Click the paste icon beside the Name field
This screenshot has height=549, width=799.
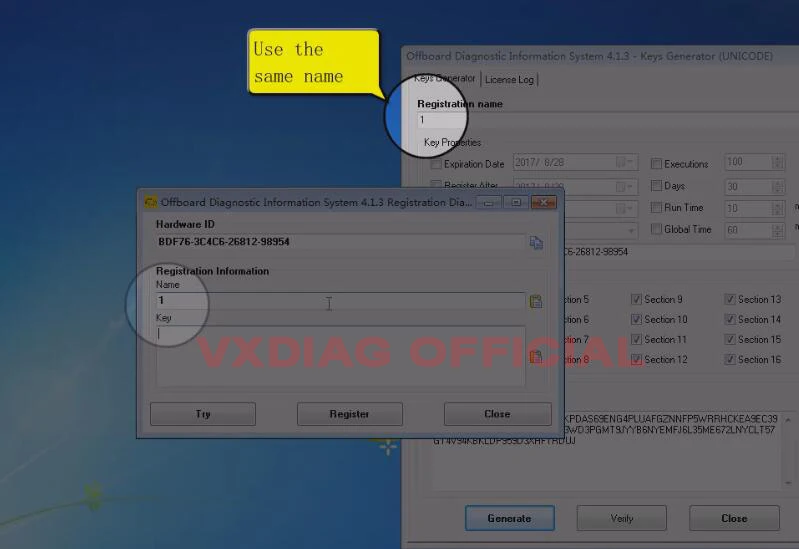(x=536, y=301)
